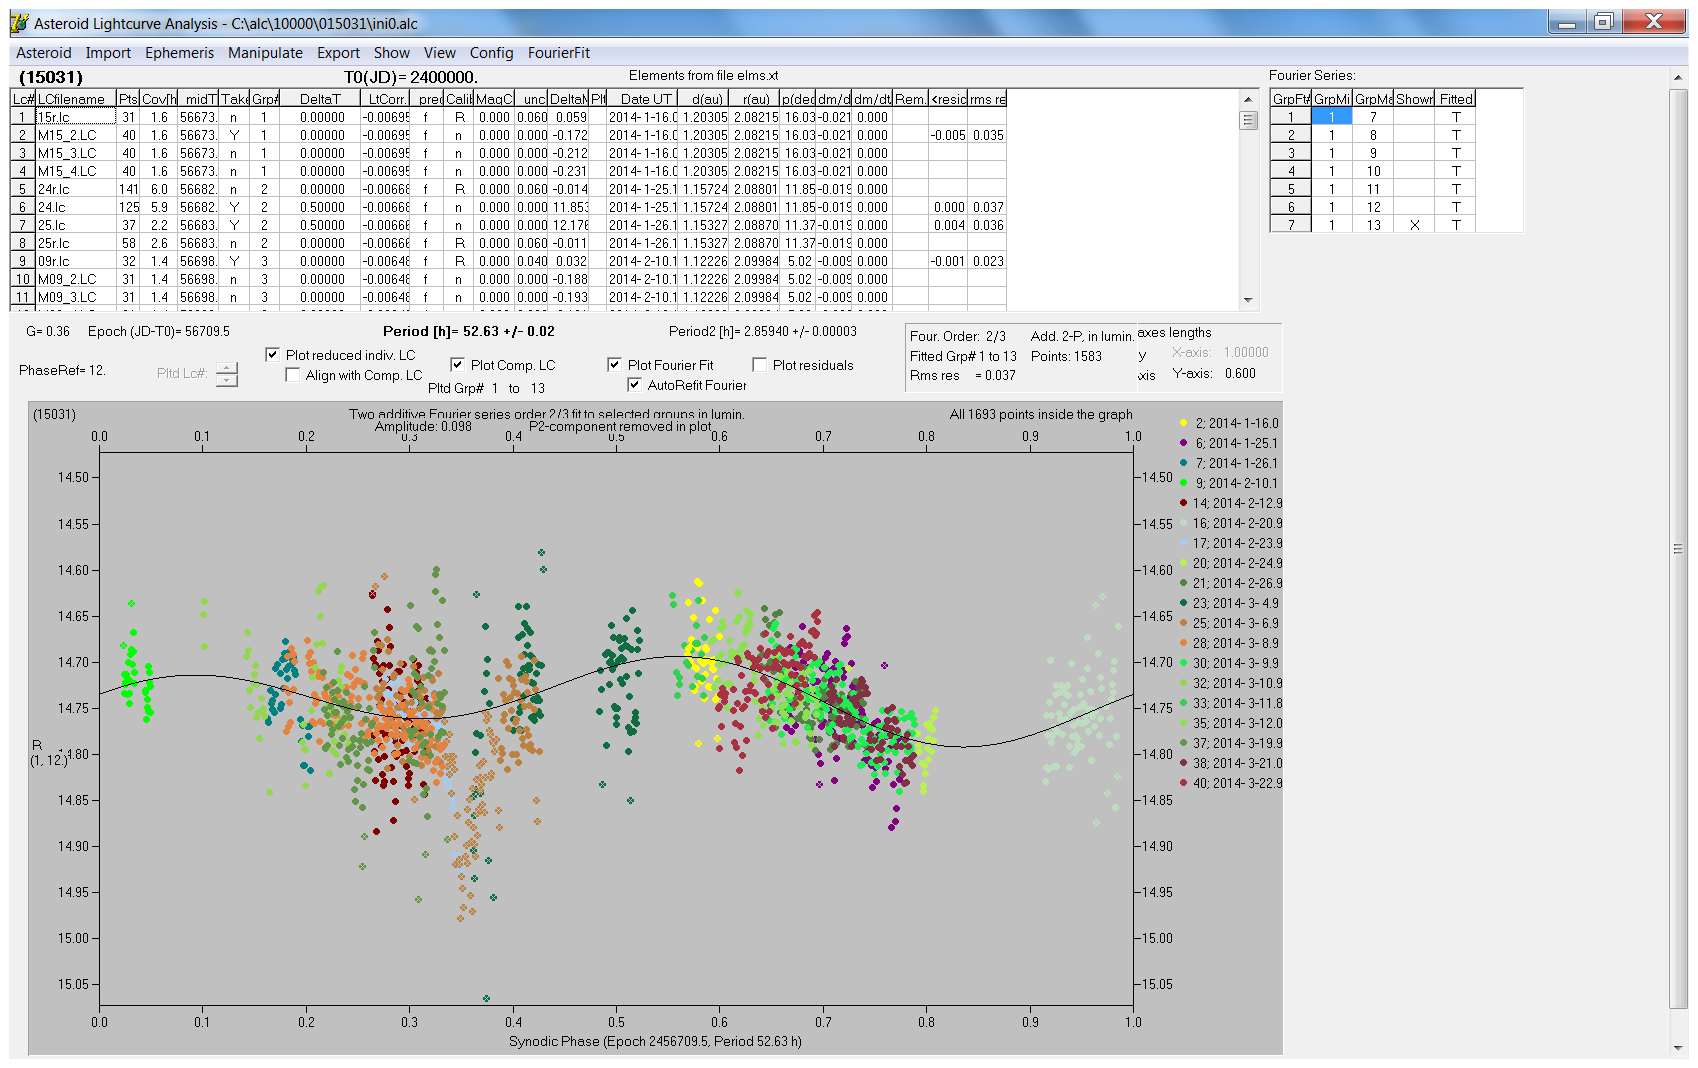Click legend entry 6; 2014-1-25.1
The width and height of the screenshot is (1698, 1068).
[x=1229, y=443]
